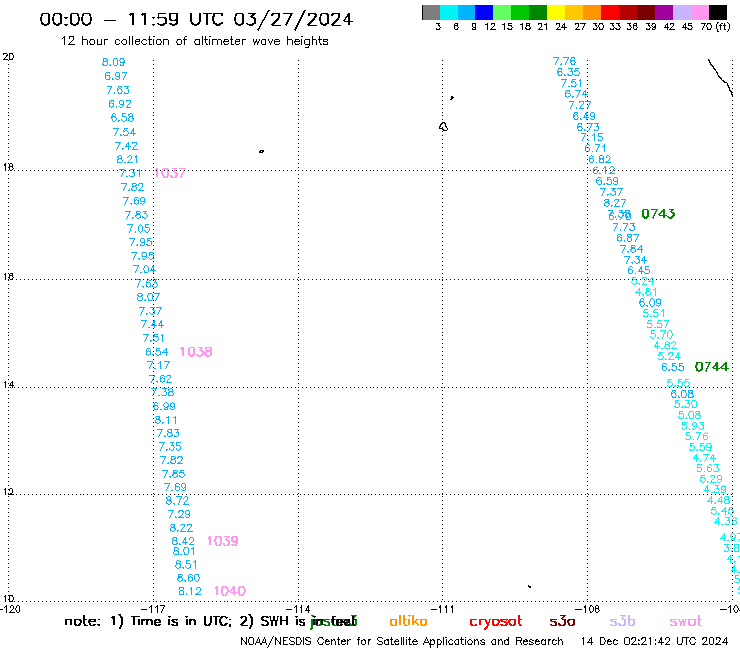Click the date title 00:00 – 11:59 UTC 03/27/2024
The height and width of the screenshot is (650, 740).
point(196,19)
